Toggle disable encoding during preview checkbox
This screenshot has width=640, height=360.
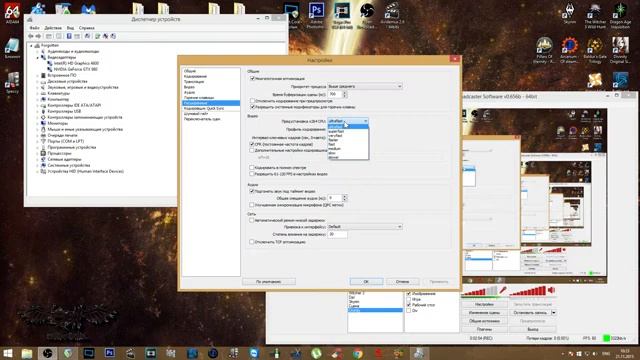(252, 101)
